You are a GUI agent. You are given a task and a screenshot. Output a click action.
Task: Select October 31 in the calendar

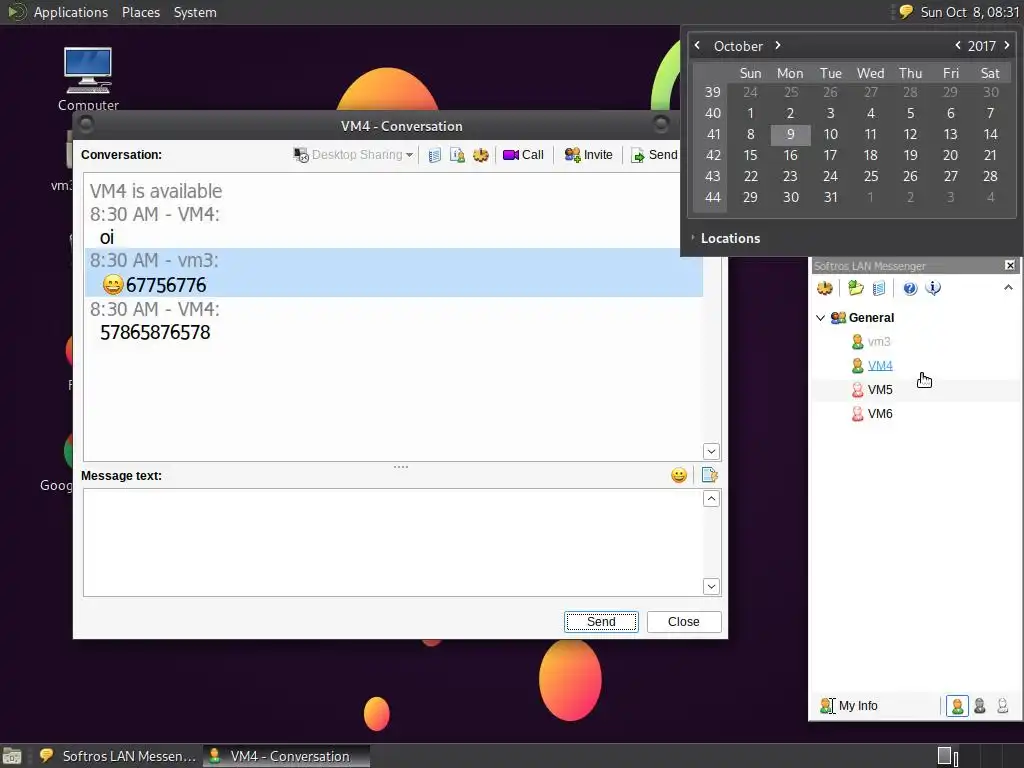point(830,197)
